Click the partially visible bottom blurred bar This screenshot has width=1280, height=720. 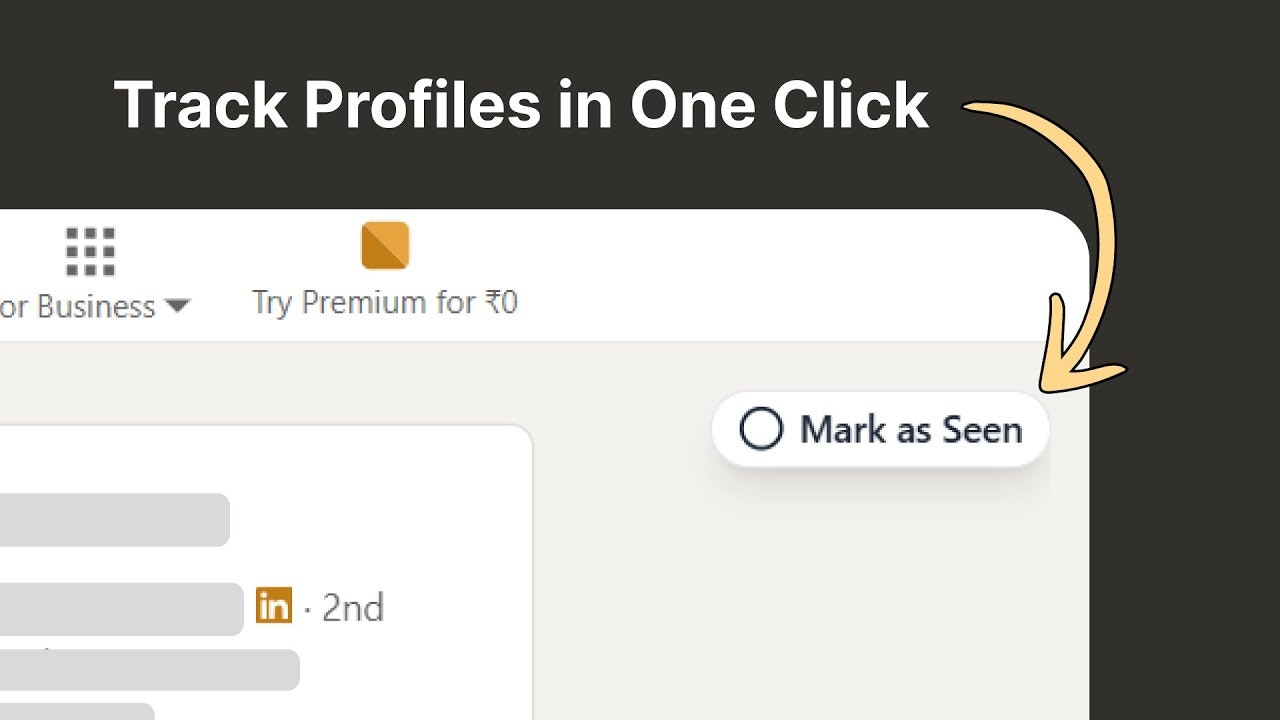[x=77, y=711]
